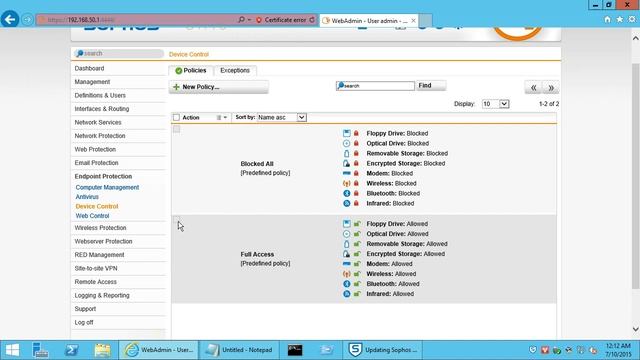Screen dimensions: 640x360
Task: Click the Find button
Action: click(x=431, y=85)
